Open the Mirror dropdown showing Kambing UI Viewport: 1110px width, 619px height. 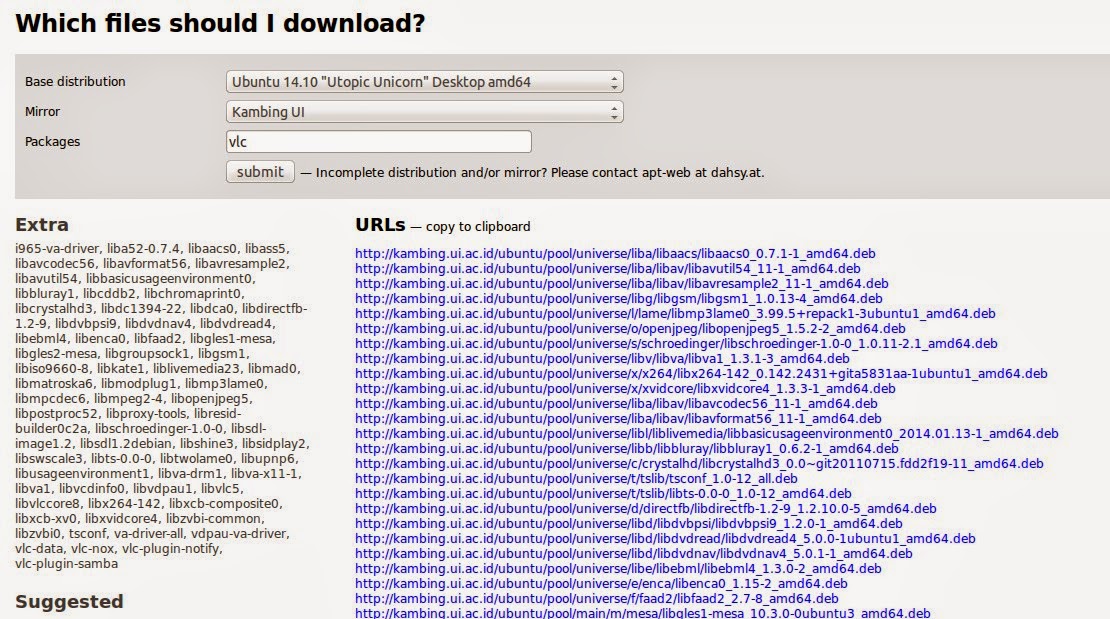tap(425, 112)
